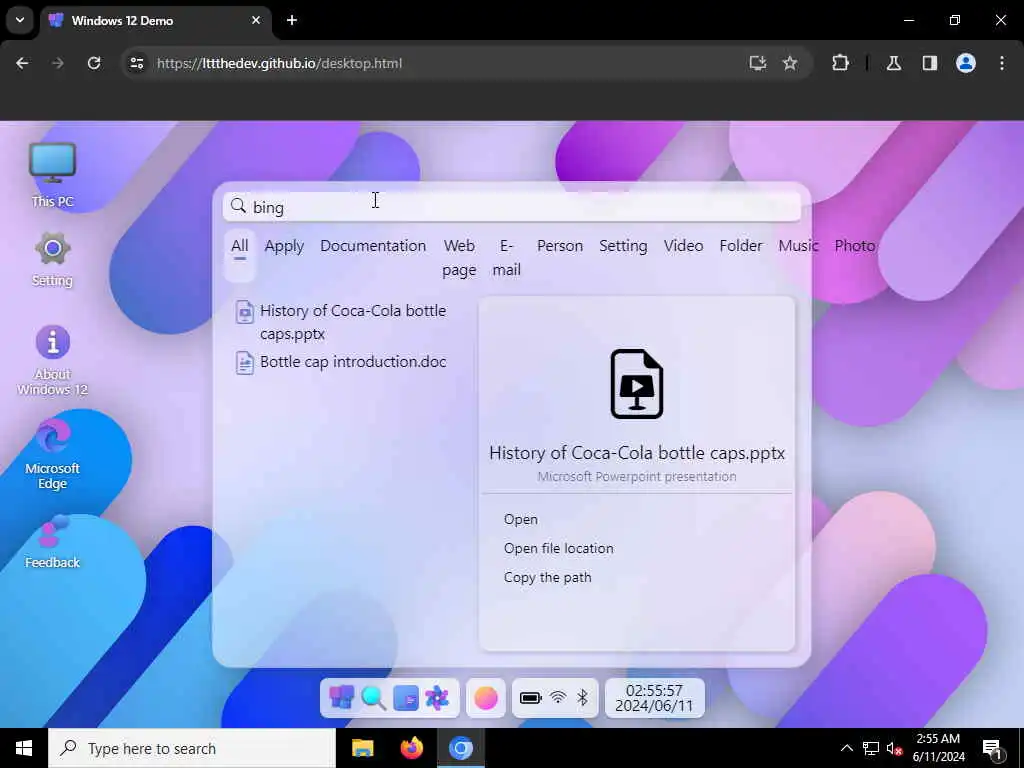Click the battery icon in dock
This screenshot has width=1024, height=768.
coord(530,698)
